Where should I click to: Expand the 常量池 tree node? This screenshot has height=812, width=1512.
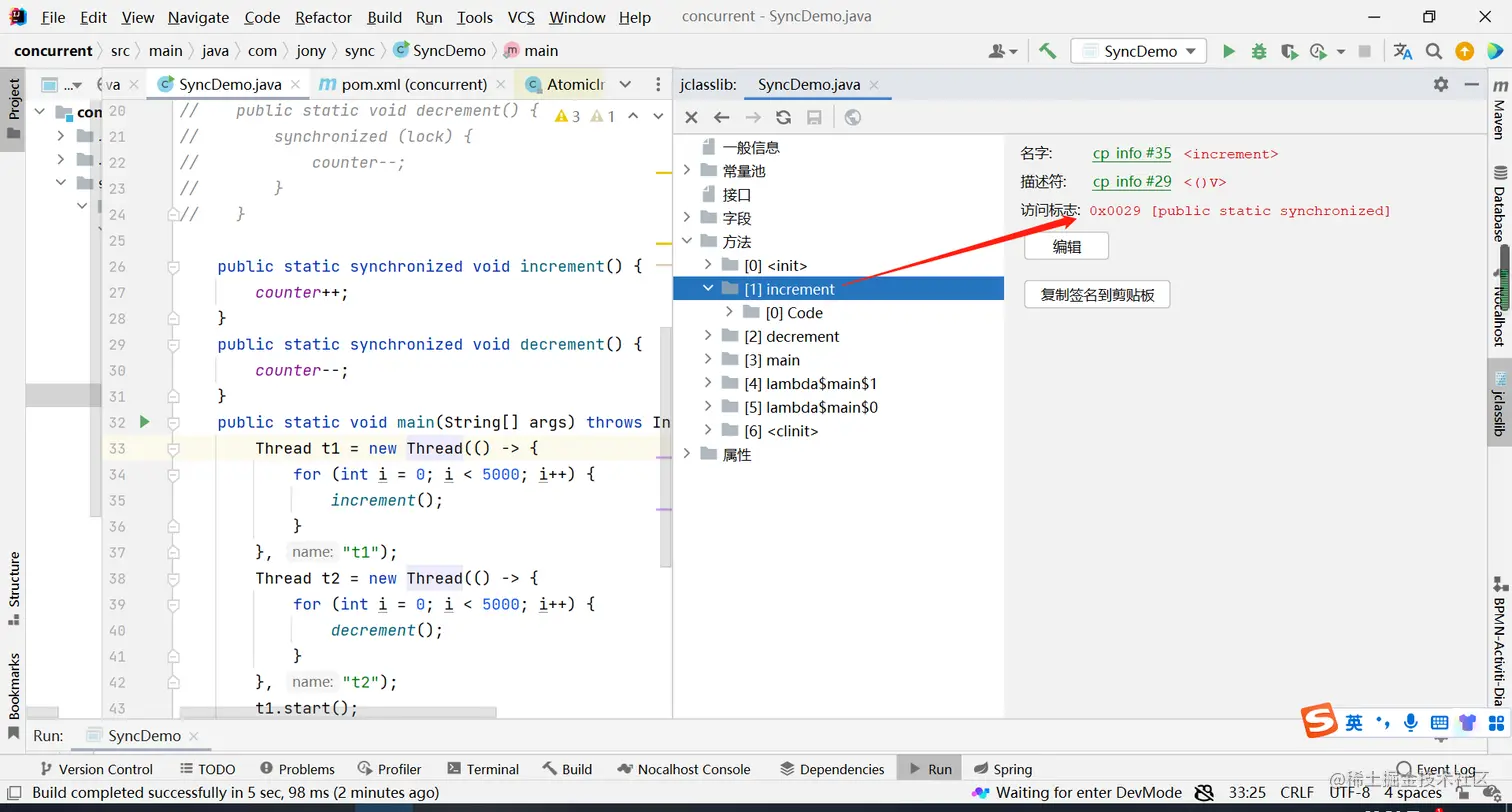click(687, 171)
